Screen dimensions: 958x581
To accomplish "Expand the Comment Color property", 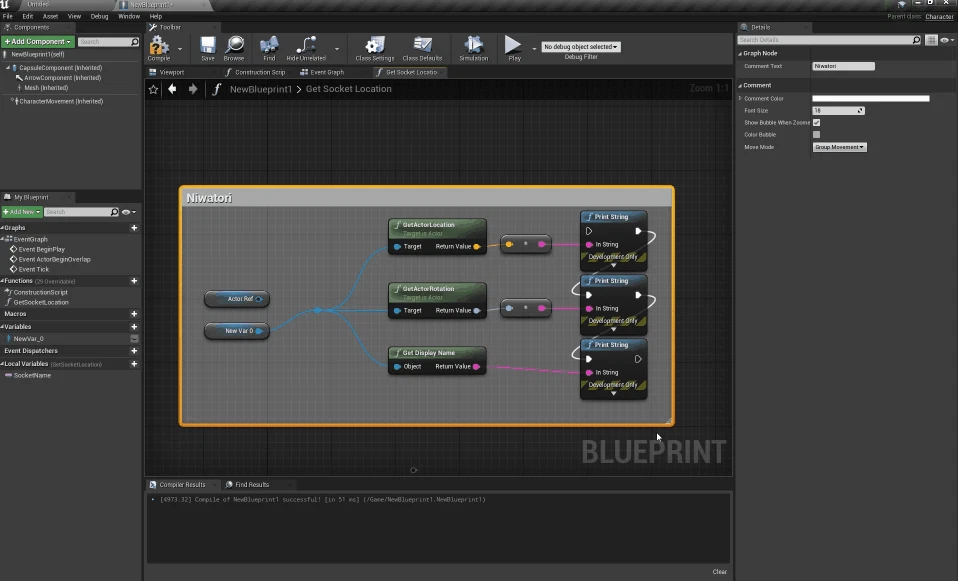I will 740,98.
